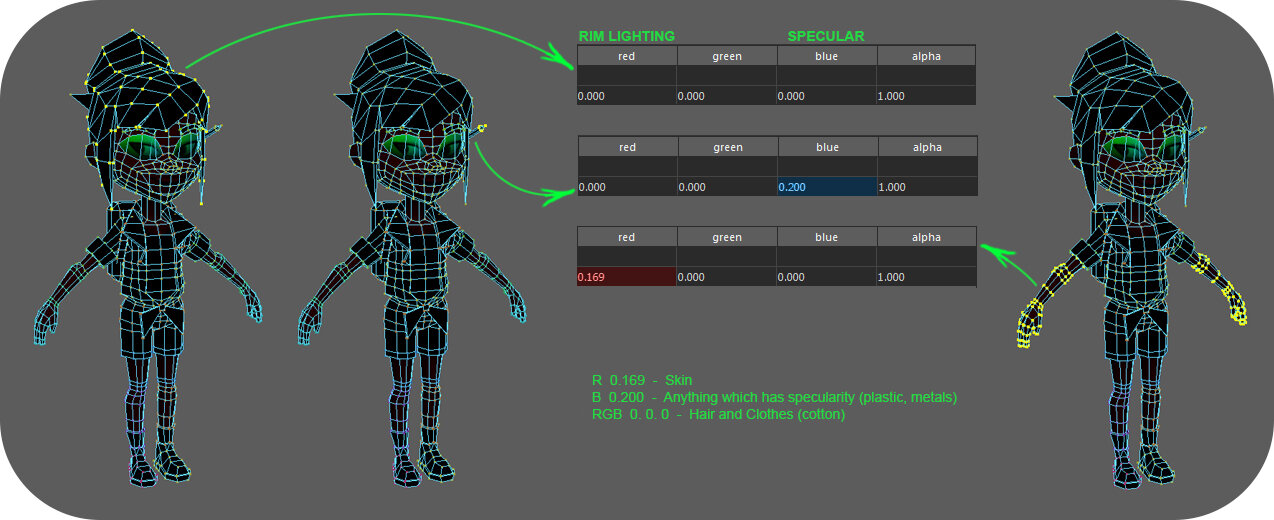Click the green value 0.000 in the table under RIM LIGHTING
Viewport: 1274px width, 520px height.
(726, 96)
